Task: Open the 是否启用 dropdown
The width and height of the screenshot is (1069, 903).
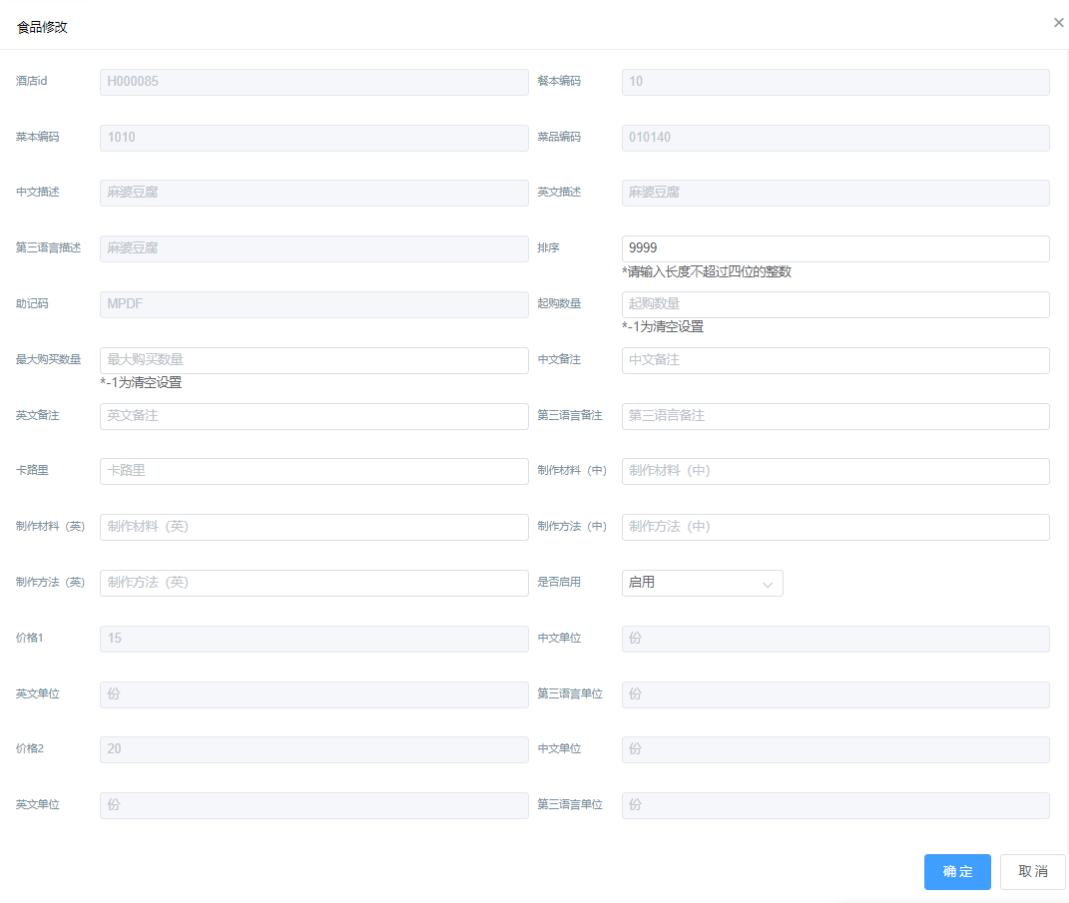Action: [701, 583]
